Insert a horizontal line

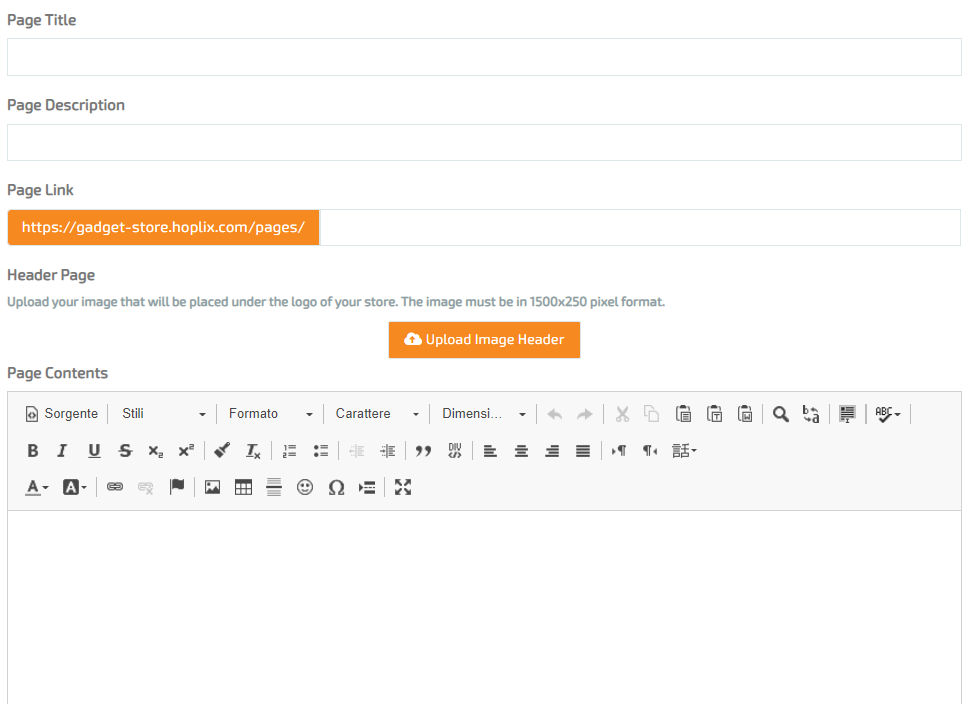tap(274, 487)
